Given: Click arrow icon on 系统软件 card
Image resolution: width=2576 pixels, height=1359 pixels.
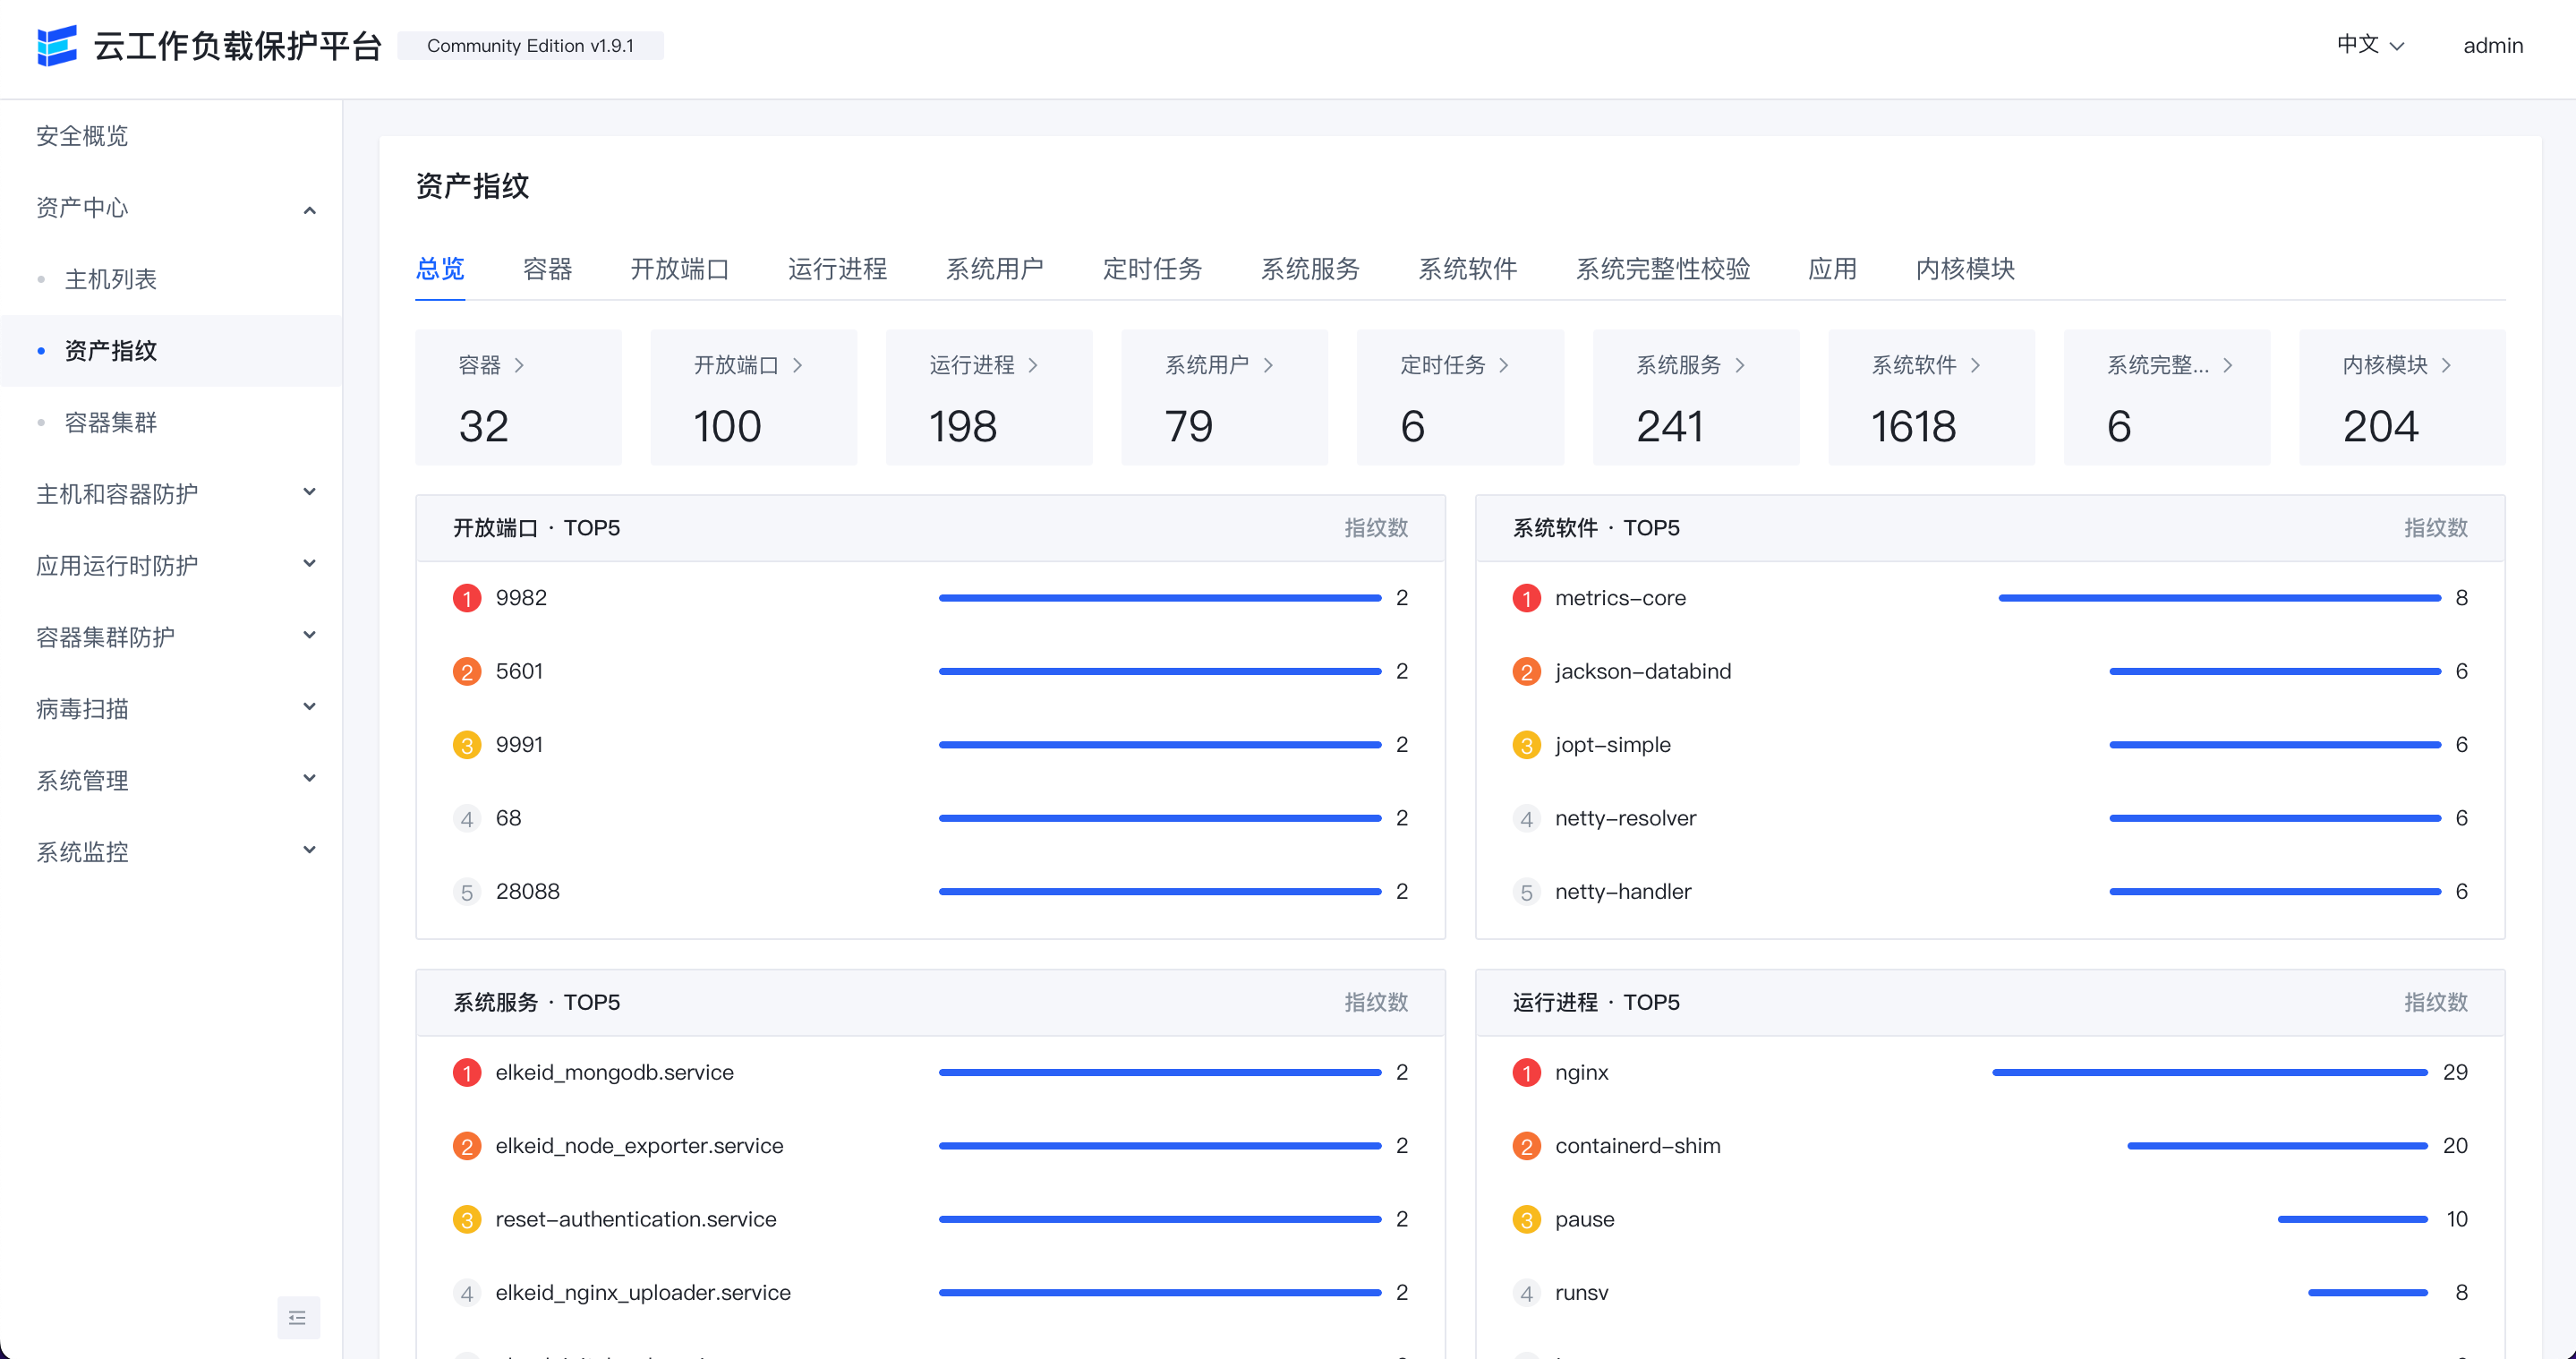Looking at the screenshot, I should point(1975,366).
